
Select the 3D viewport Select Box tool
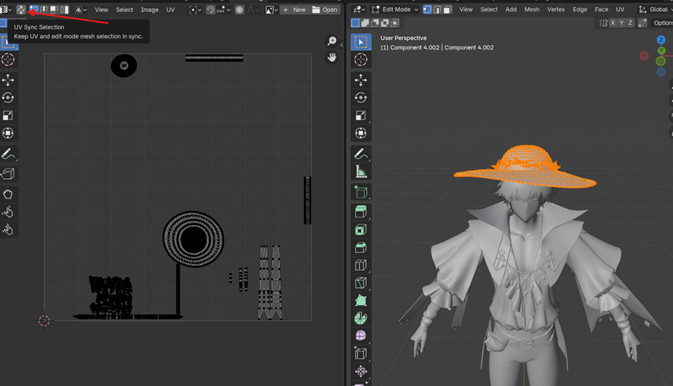pos(361,42)
